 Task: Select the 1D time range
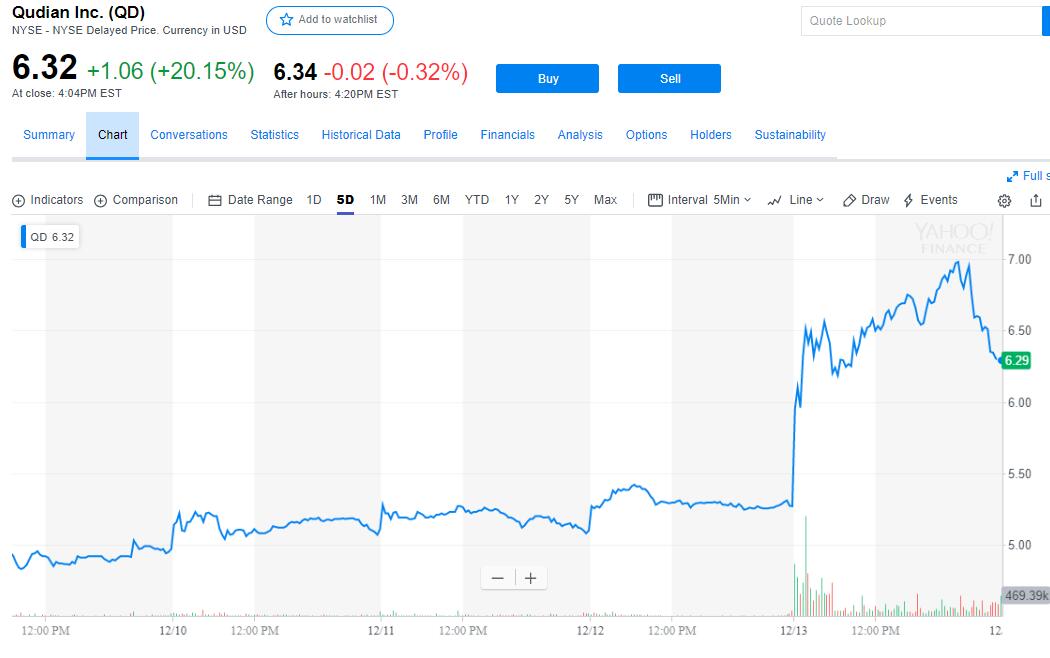314,200
